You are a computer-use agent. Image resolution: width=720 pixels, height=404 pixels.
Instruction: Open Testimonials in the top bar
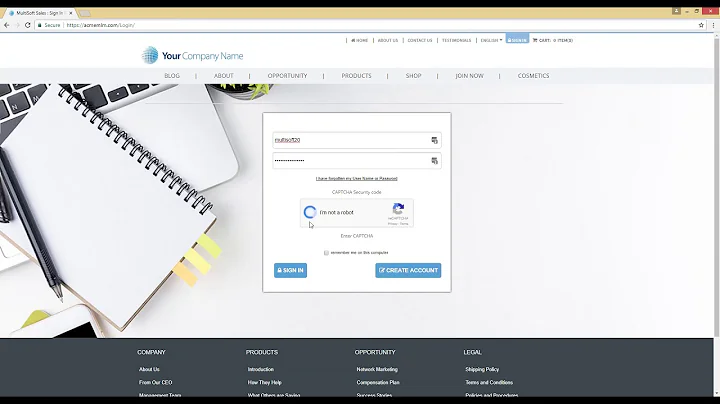(x=456, y=40)
